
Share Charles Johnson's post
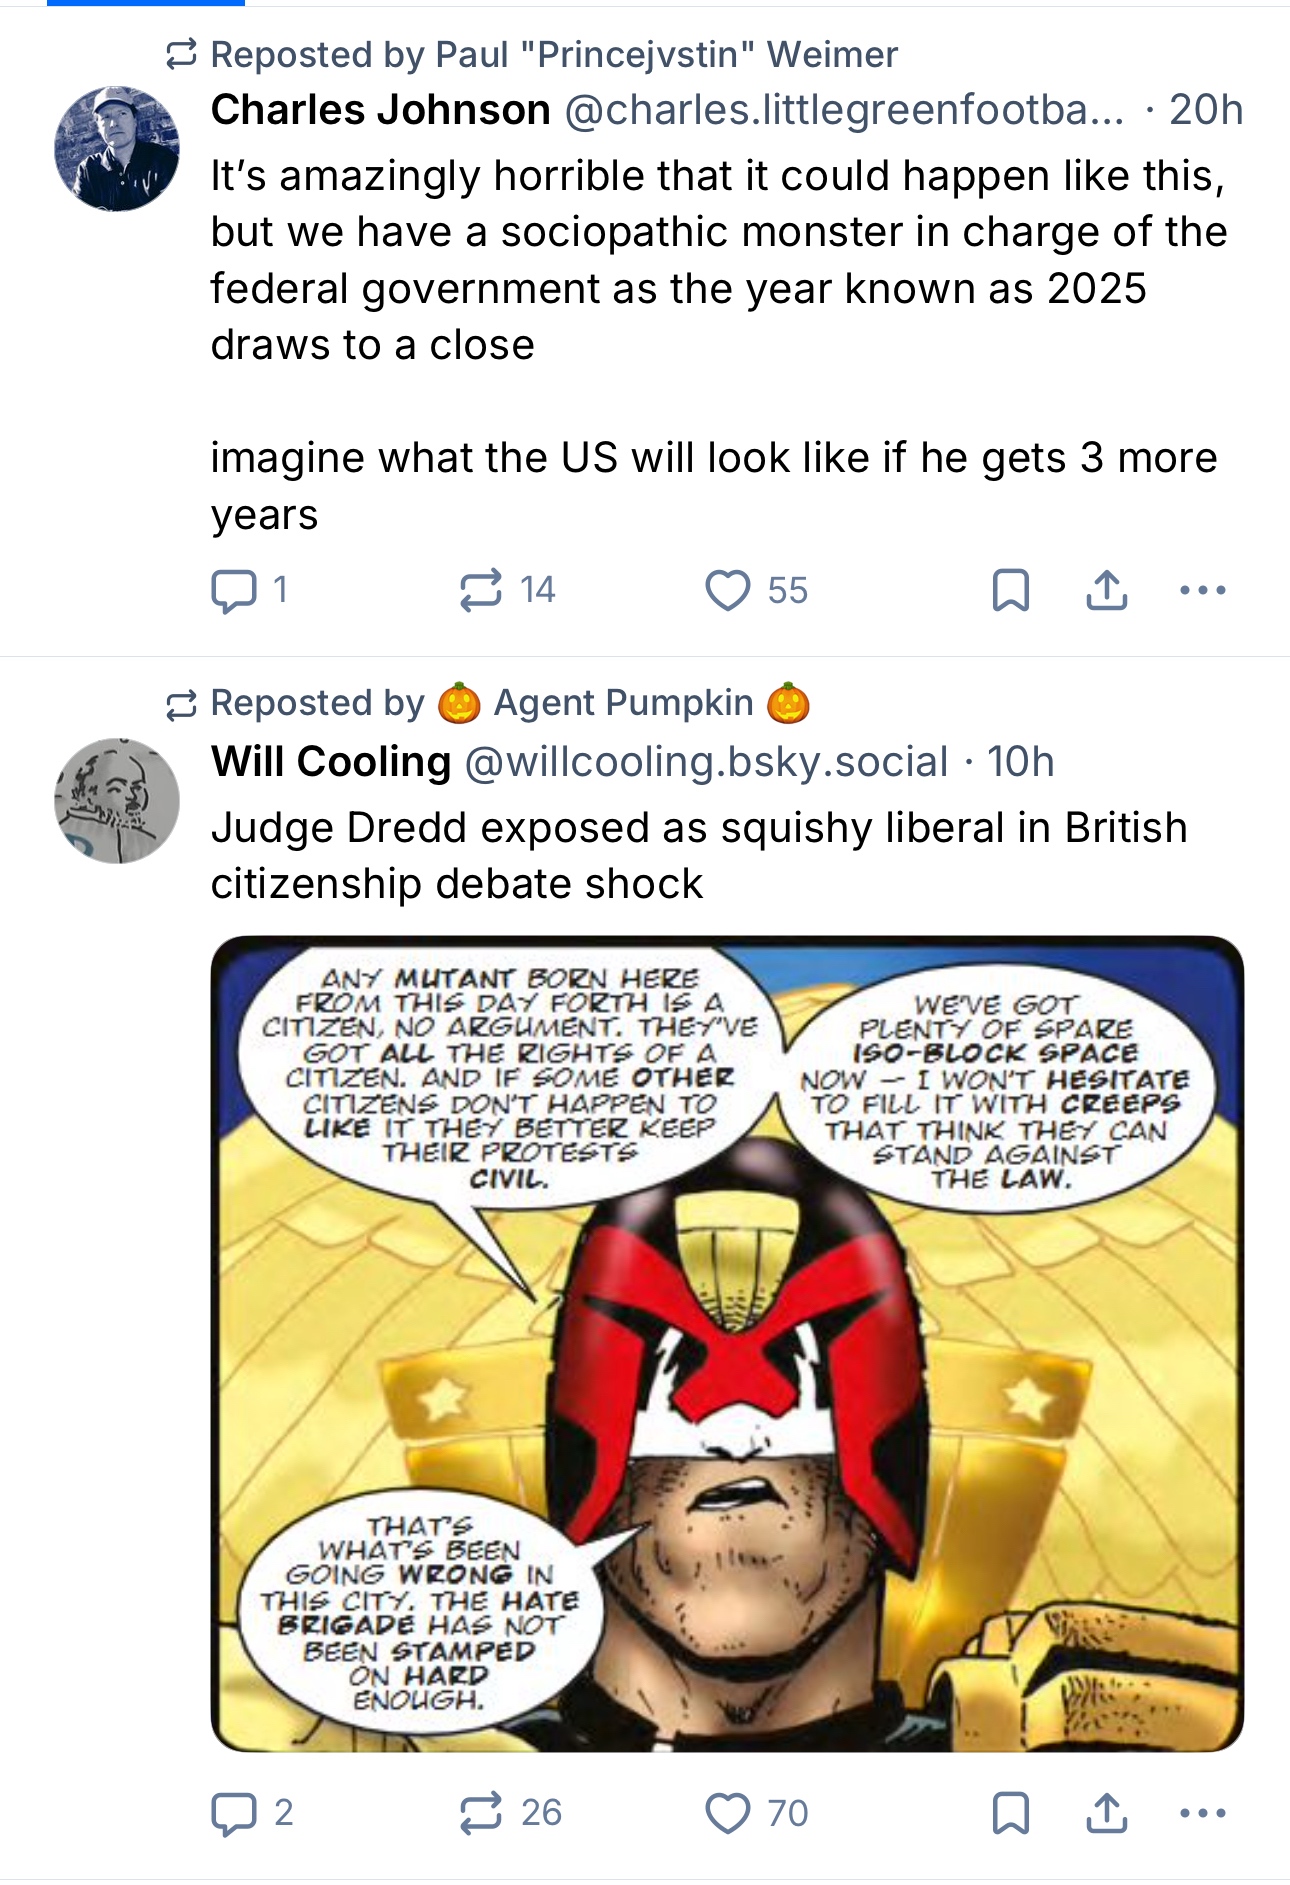[1106, 590]
